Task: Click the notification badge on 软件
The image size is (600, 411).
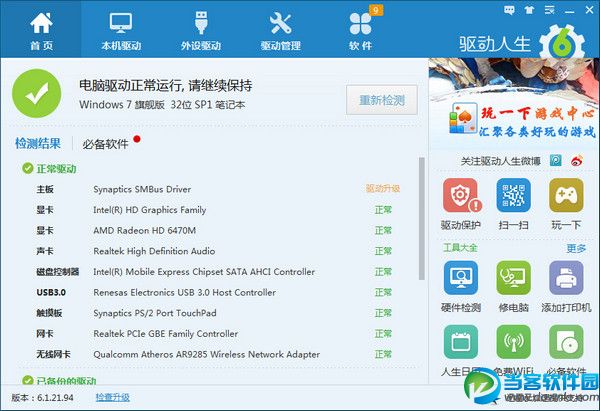Action: click(x=376, y=10)
